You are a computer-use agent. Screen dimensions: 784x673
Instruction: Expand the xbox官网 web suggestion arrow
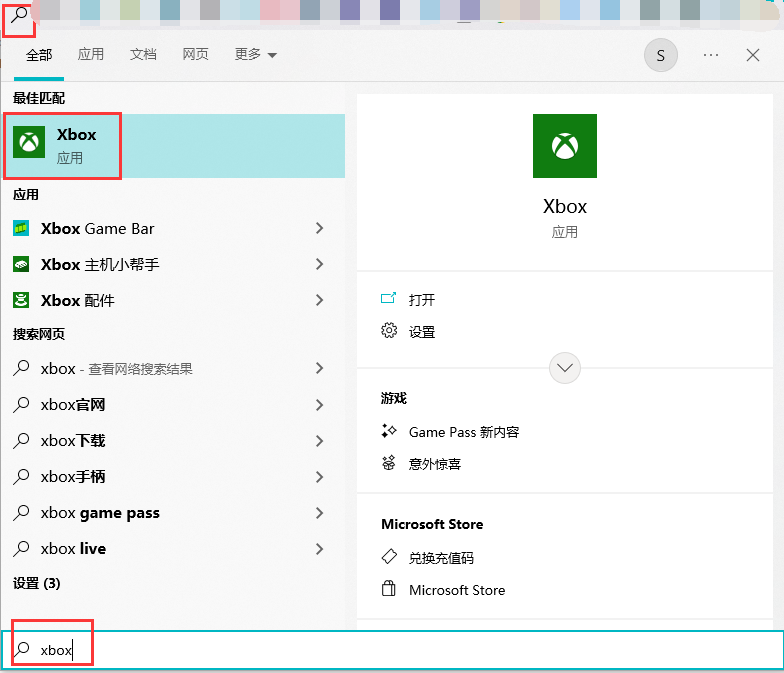pyautogui.click(x=319, y=405)
